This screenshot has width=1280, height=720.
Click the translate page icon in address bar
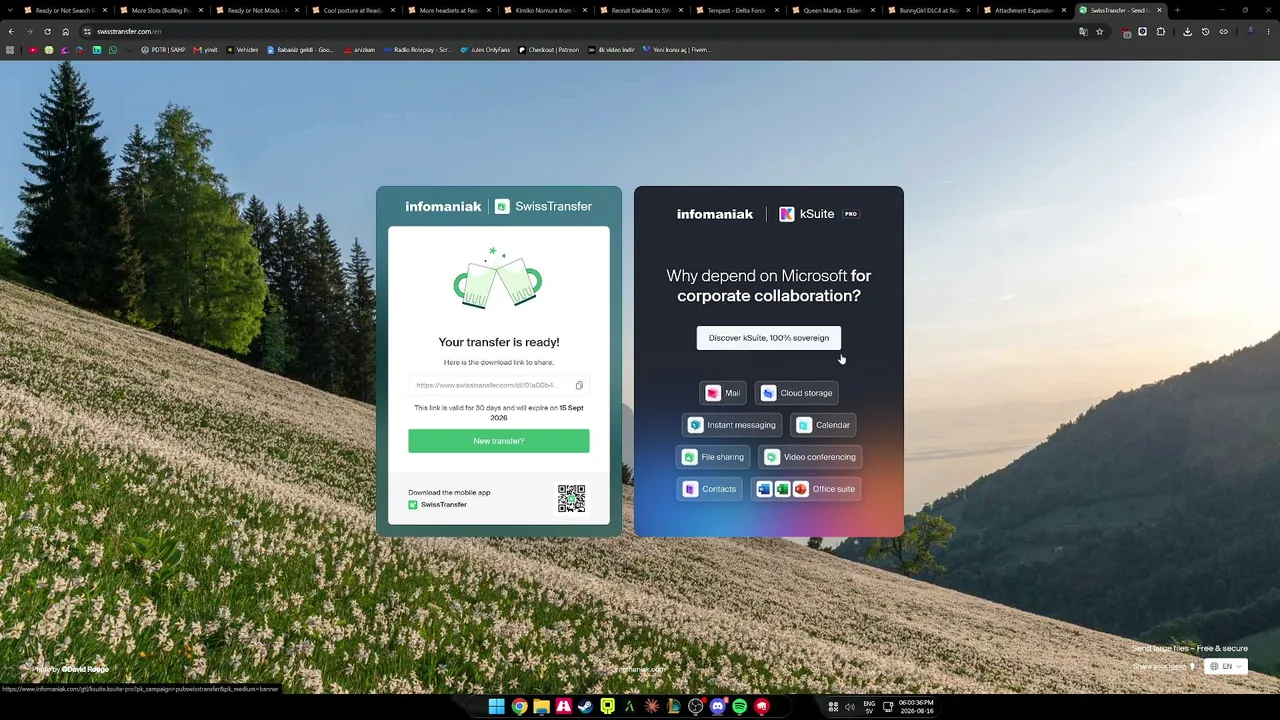click(x=1083, y=31)
